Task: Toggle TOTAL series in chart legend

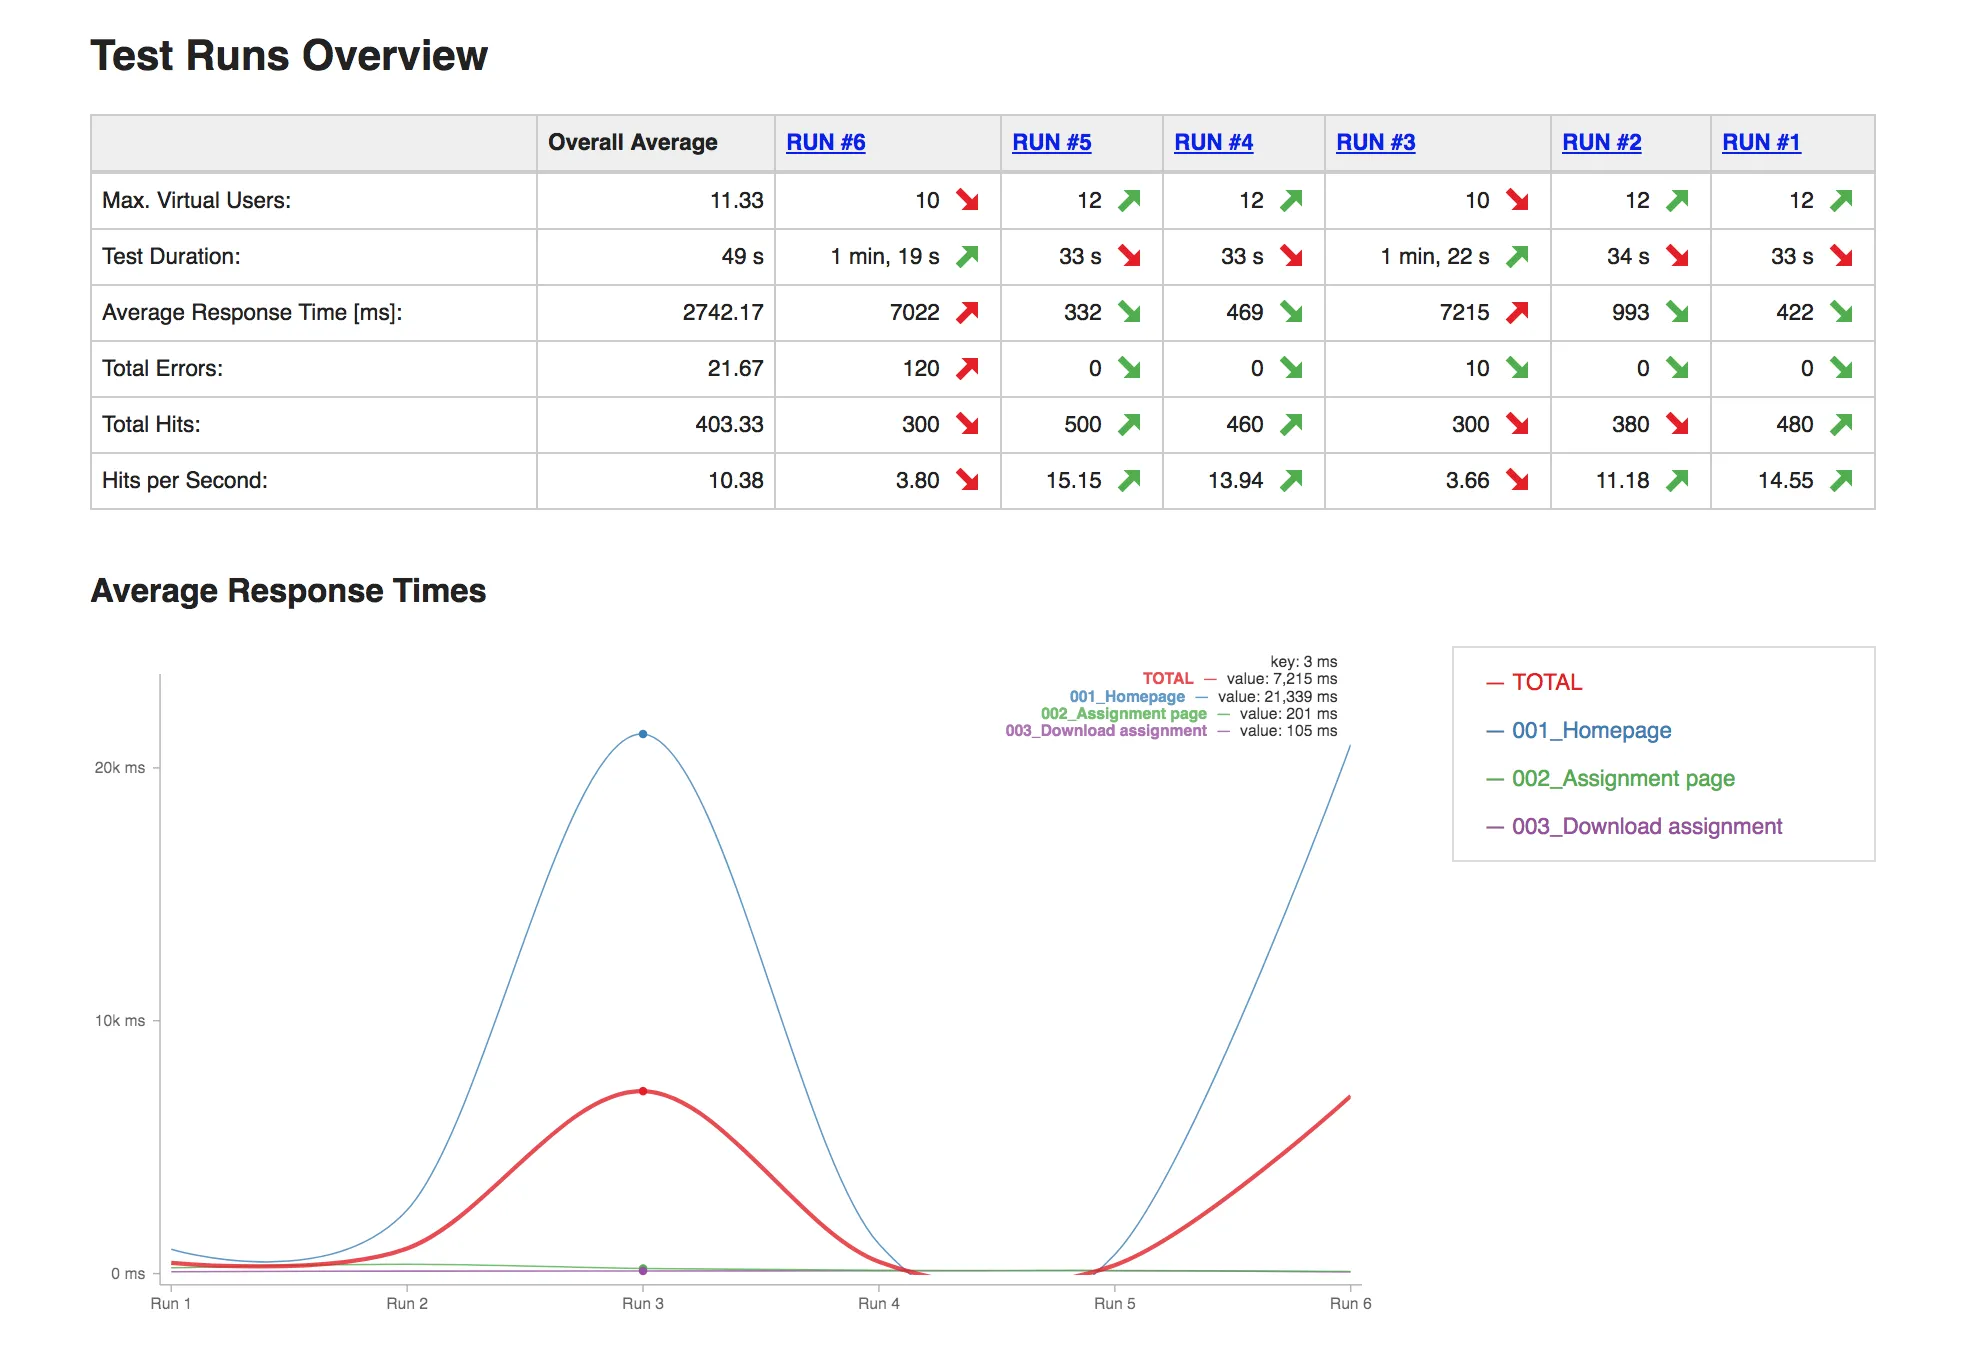Action: 1546,682
